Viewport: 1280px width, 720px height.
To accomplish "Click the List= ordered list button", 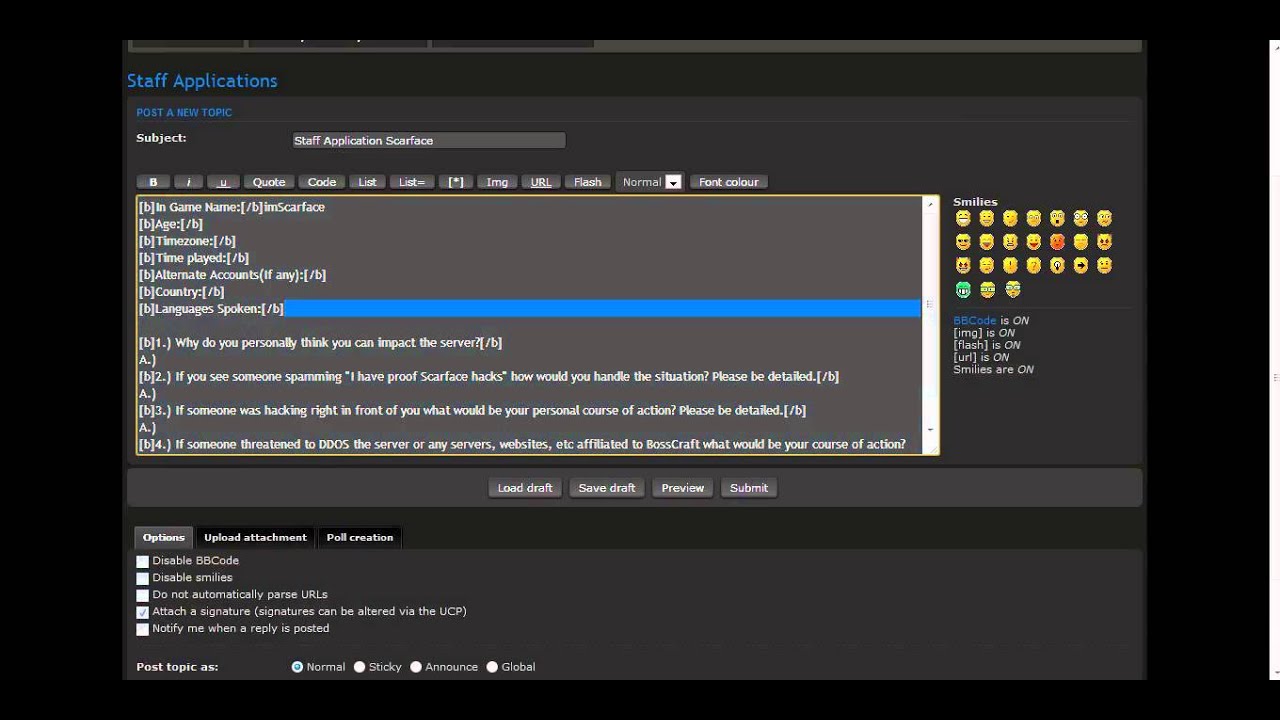I will pyautogui.click(x=412, y=182).
